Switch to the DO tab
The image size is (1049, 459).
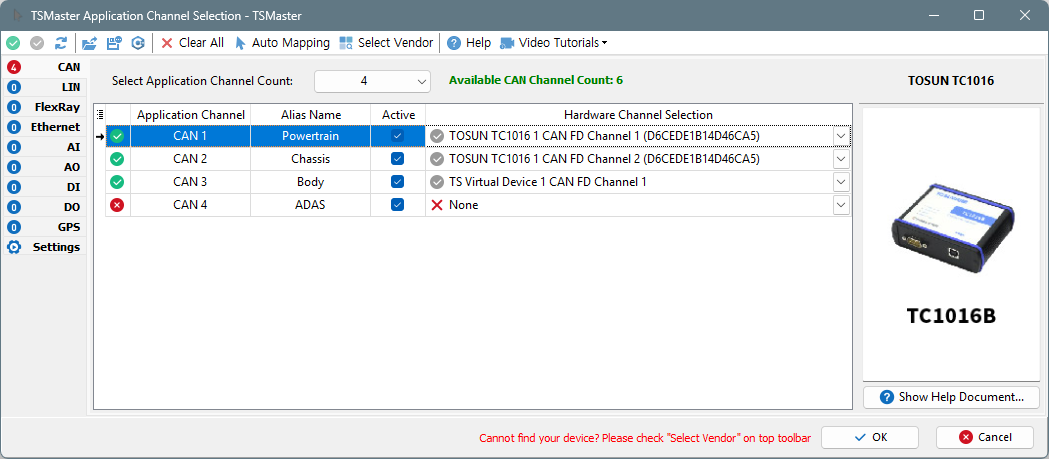click(44, 207)
